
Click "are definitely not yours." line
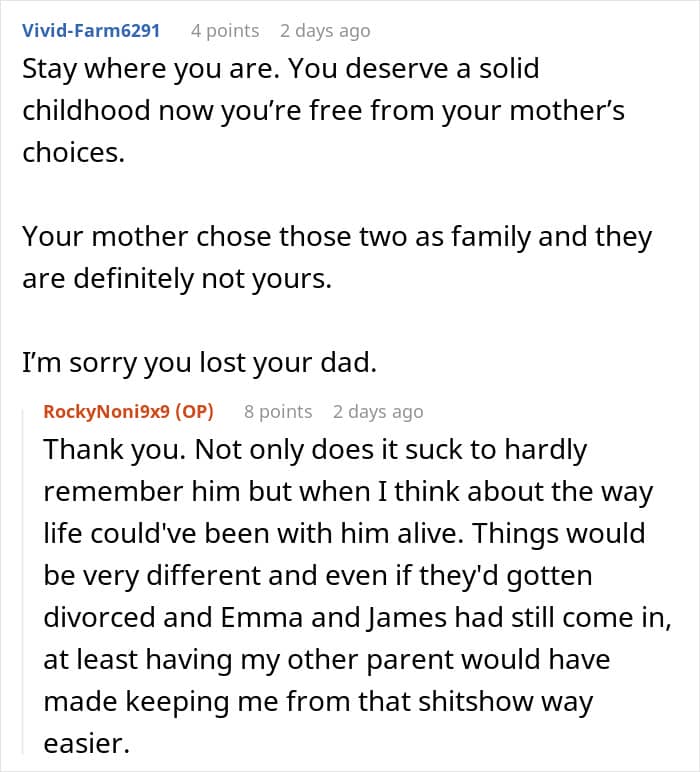[x=176, y=279]
